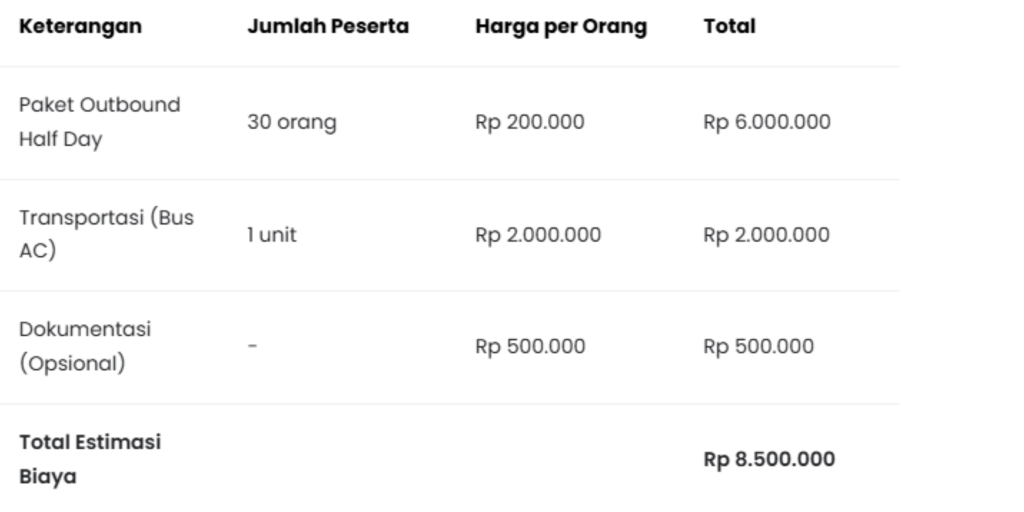The width and height of the screenshot is (1024, 512).
Task: Click Dokumentasi price per person cell
Action: (530, 347)
